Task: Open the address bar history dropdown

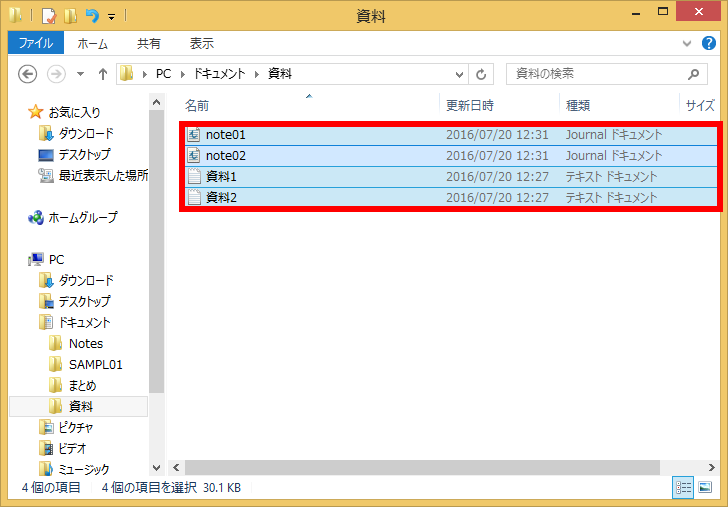Action: pyautogui.click(x=459, y=75)
